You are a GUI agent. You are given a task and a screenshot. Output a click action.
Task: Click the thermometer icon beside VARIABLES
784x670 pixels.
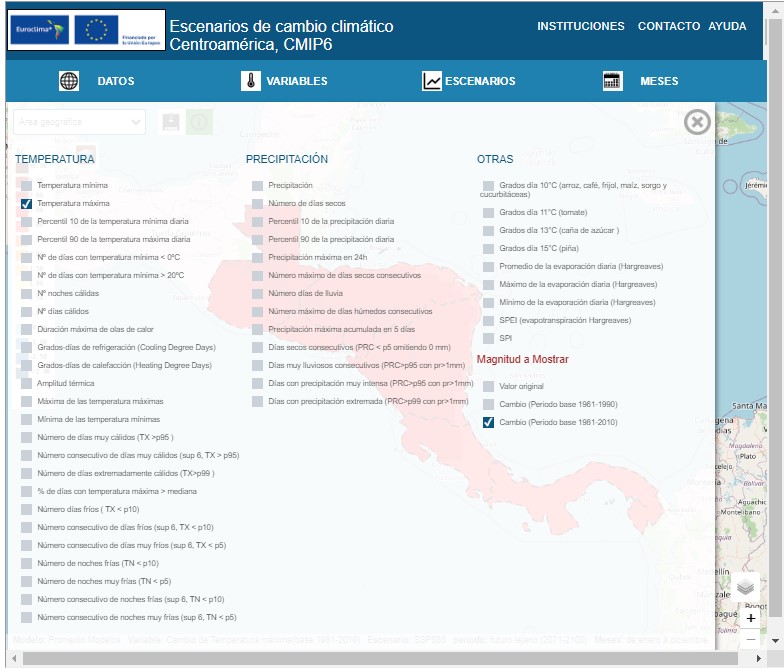[x=250, y=82]
